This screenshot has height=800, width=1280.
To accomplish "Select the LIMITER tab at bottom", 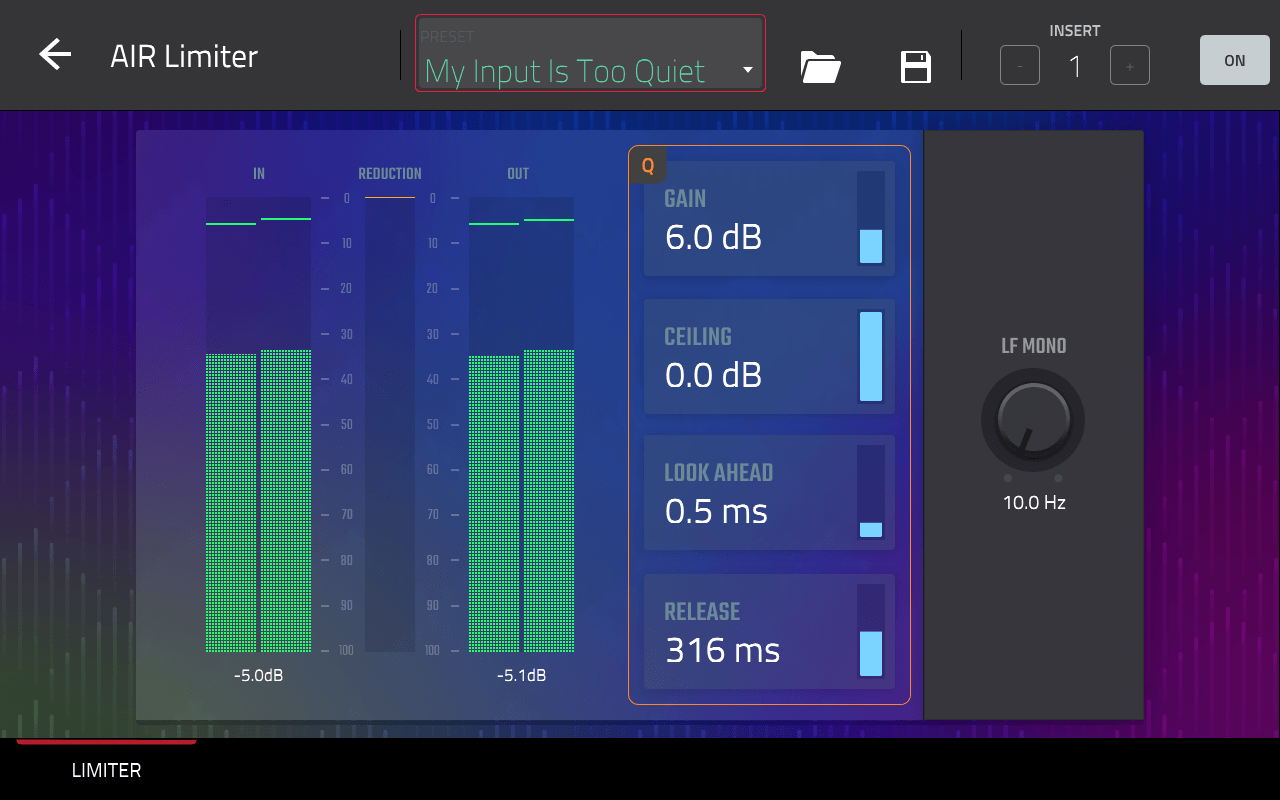I will coord(106,770).
